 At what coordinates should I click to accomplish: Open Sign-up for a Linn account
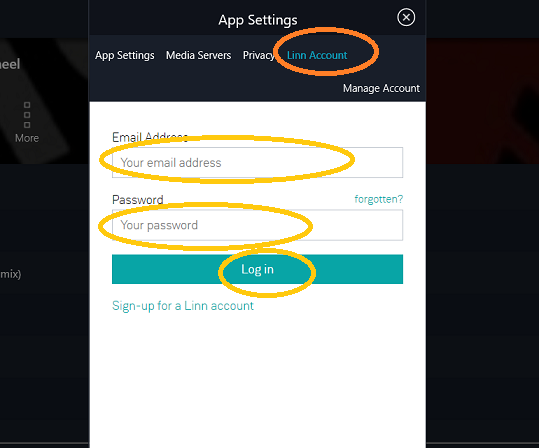click(x=183, y=306)
